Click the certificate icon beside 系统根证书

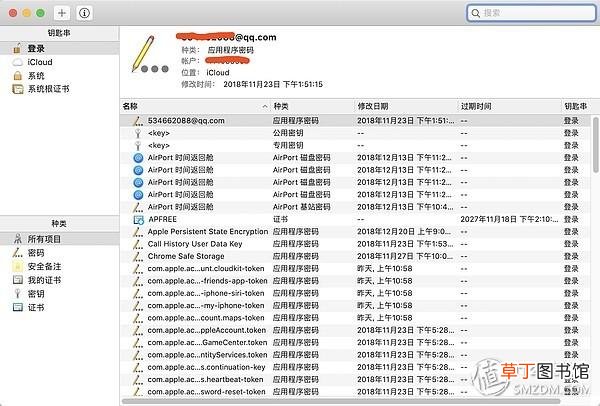18,89
